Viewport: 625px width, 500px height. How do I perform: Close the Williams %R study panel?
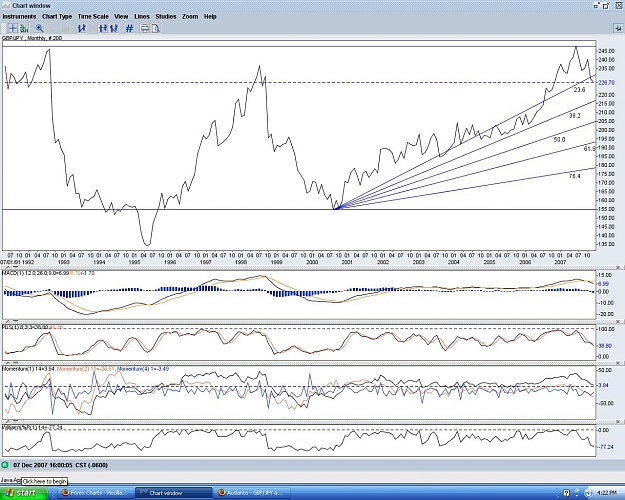[x=619, y=421]
